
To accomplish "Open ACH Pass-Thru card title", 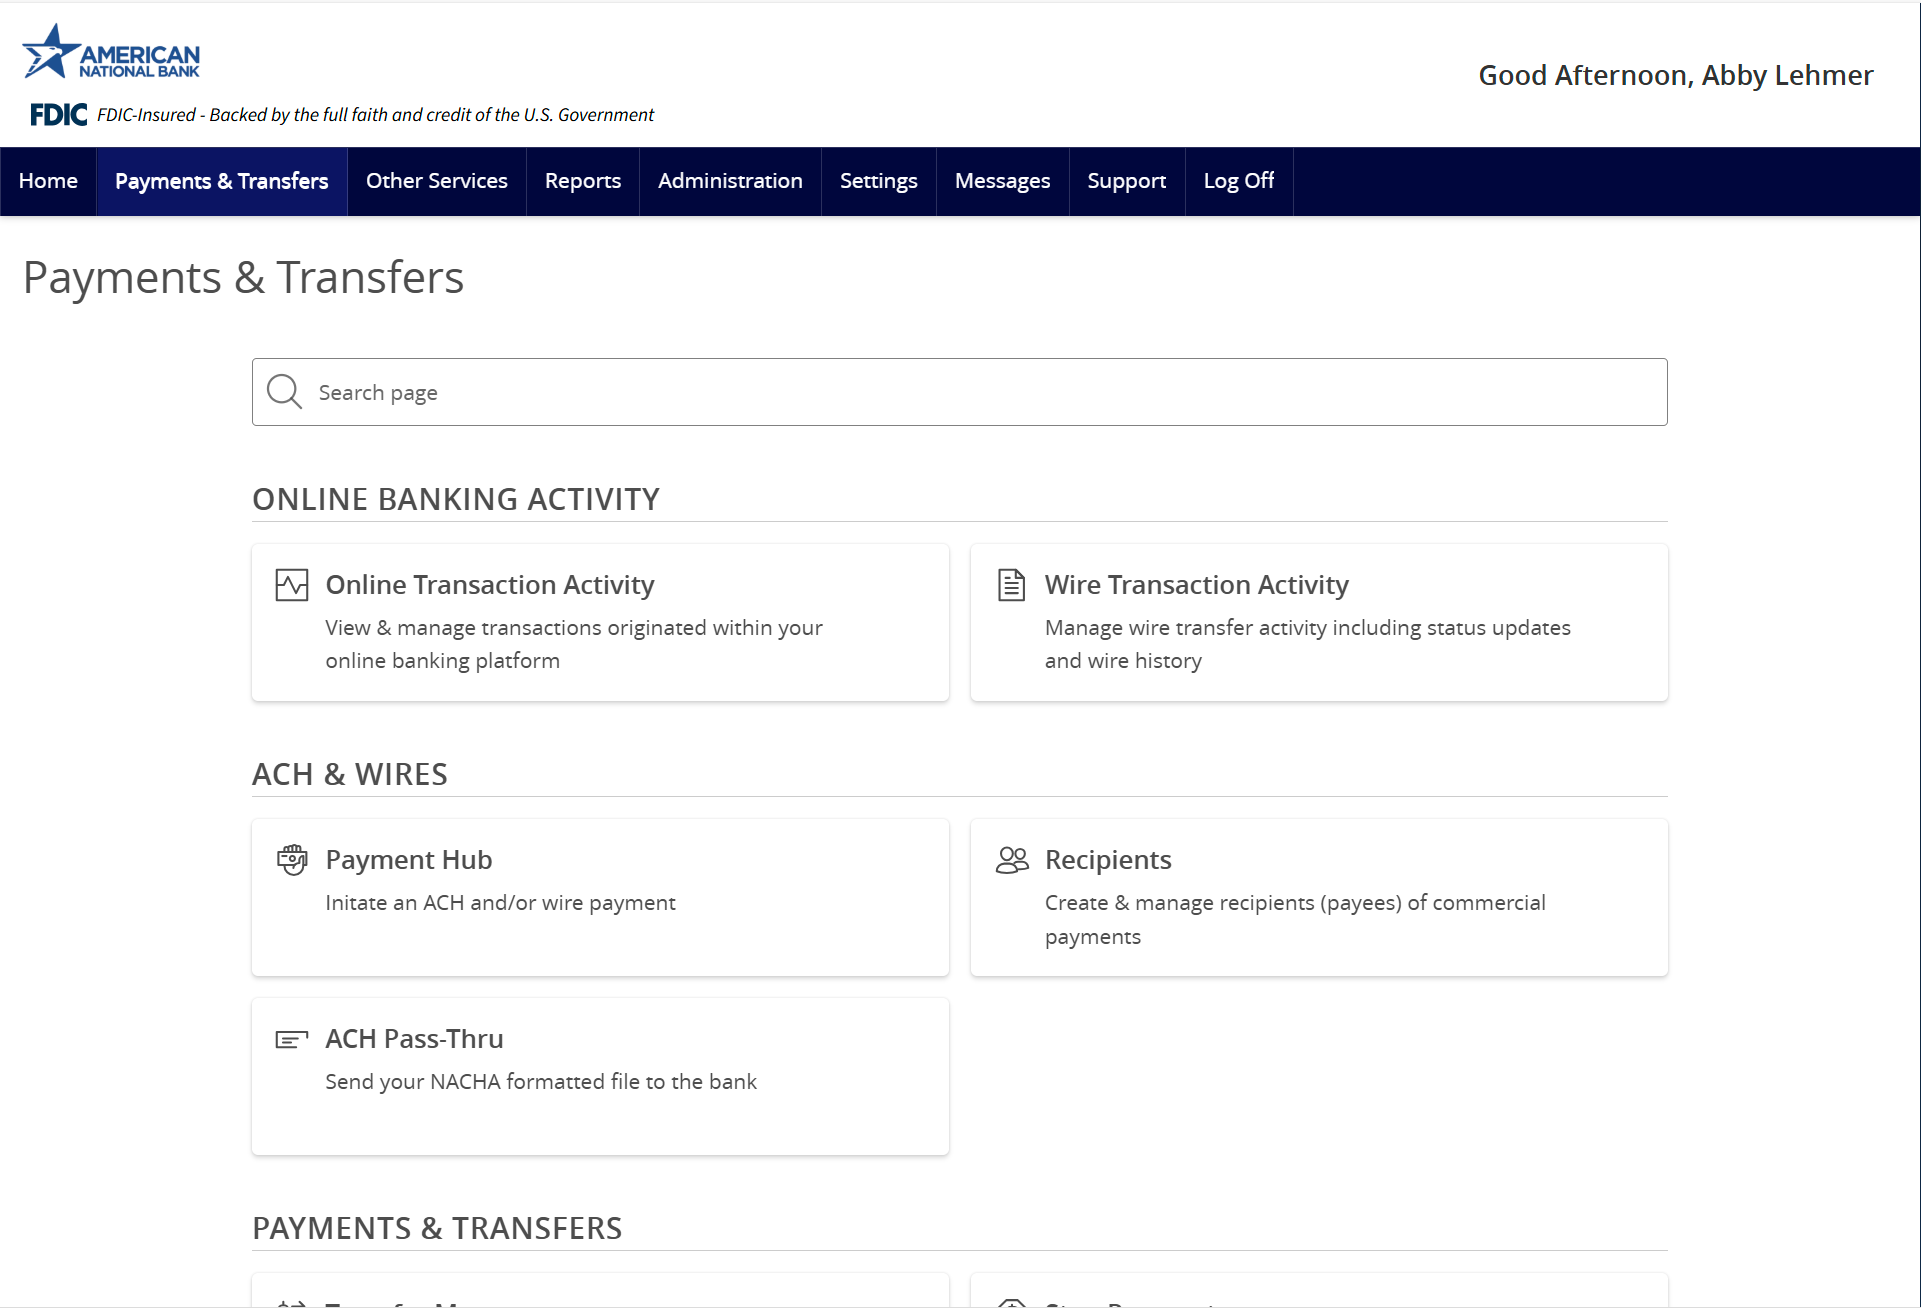I will tap(414, 1039).
